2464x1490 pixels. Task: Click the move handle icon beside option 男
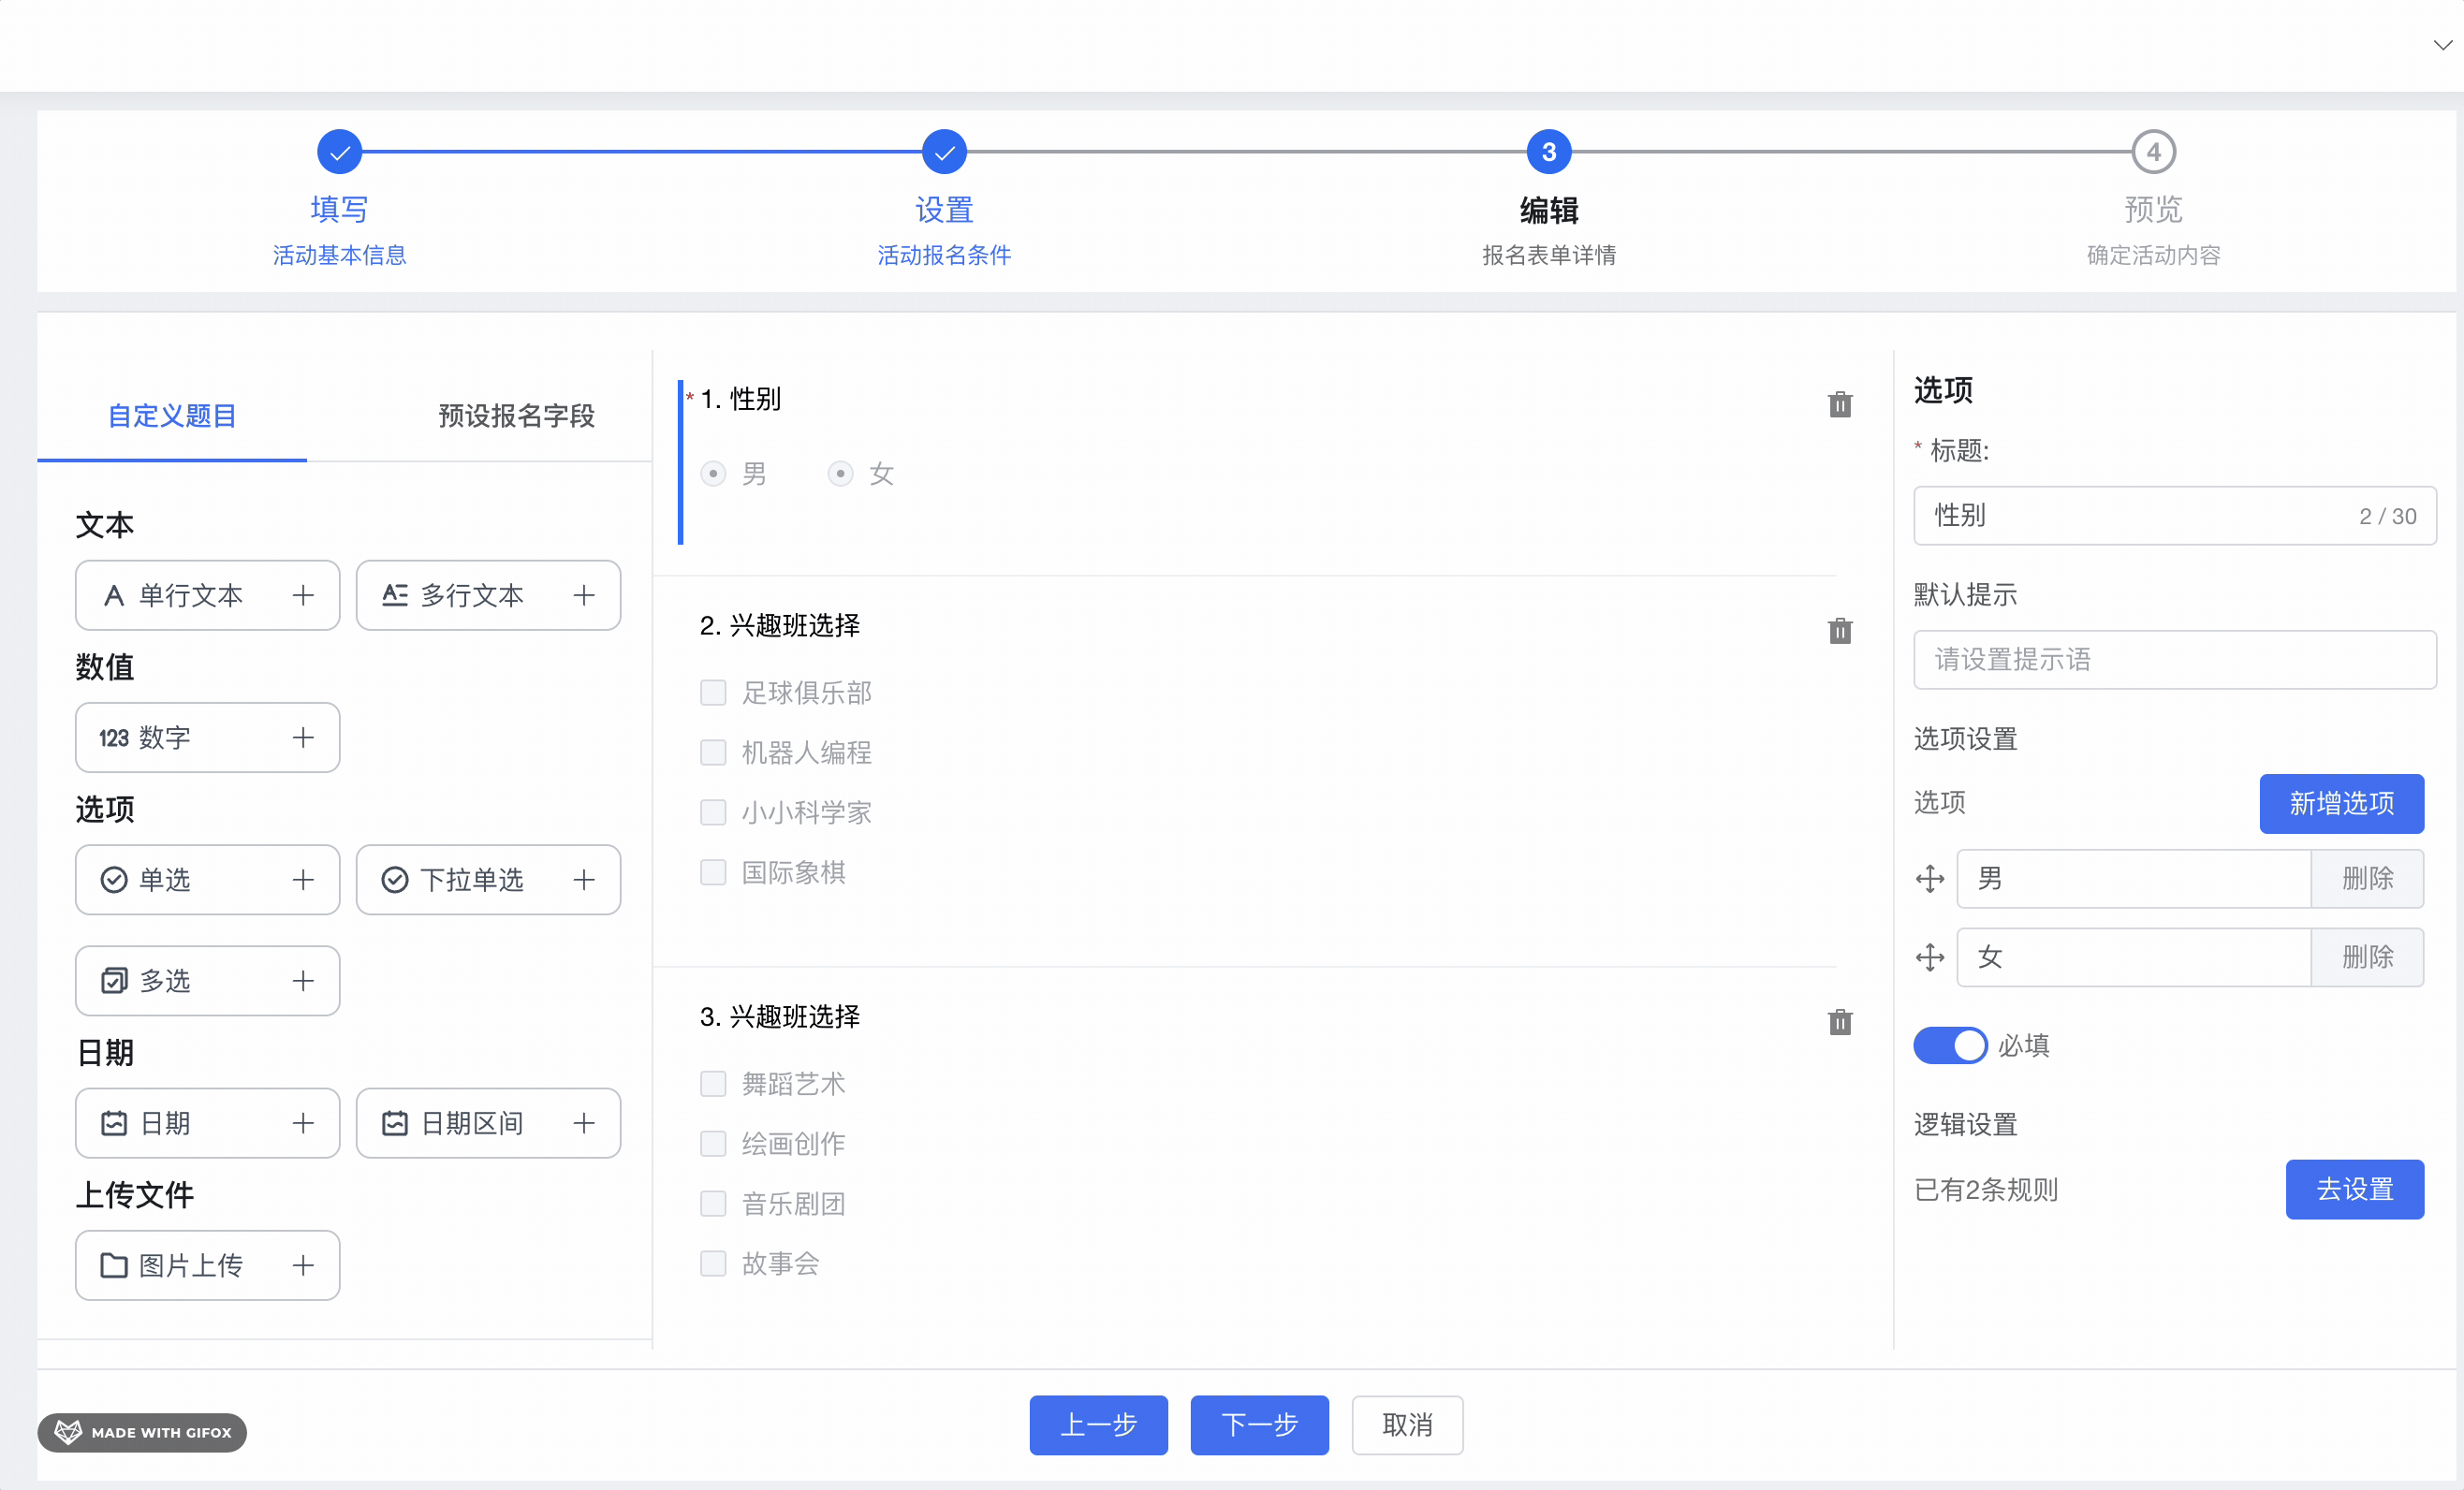click(1929, 879)
